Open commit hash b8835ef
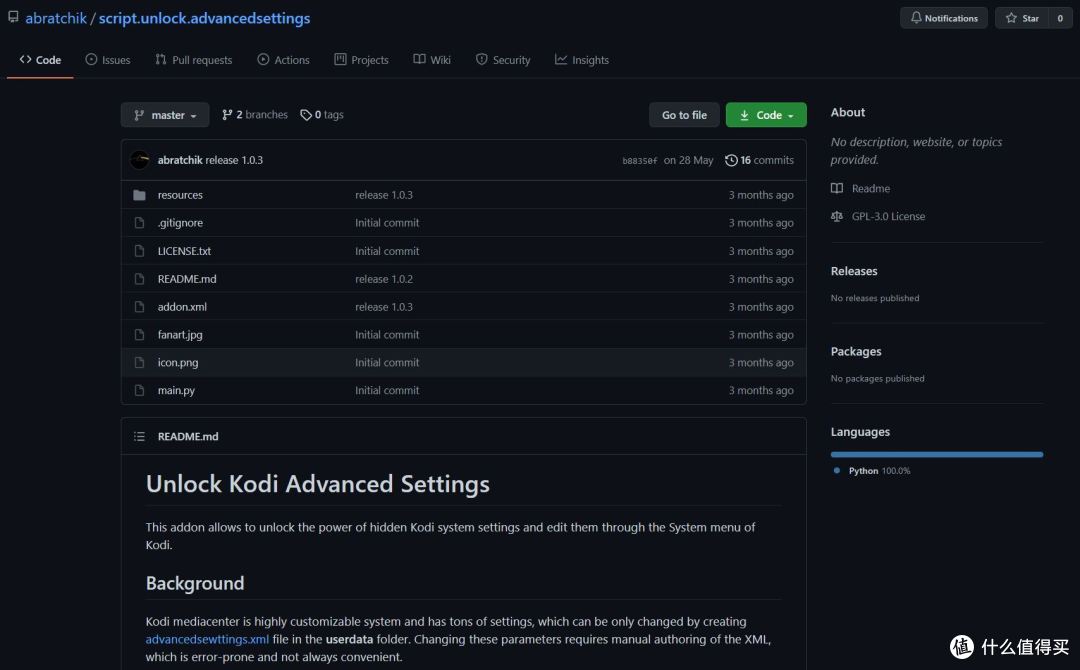This screenshot has height=670, width=1080. click(x=639, y=160)
